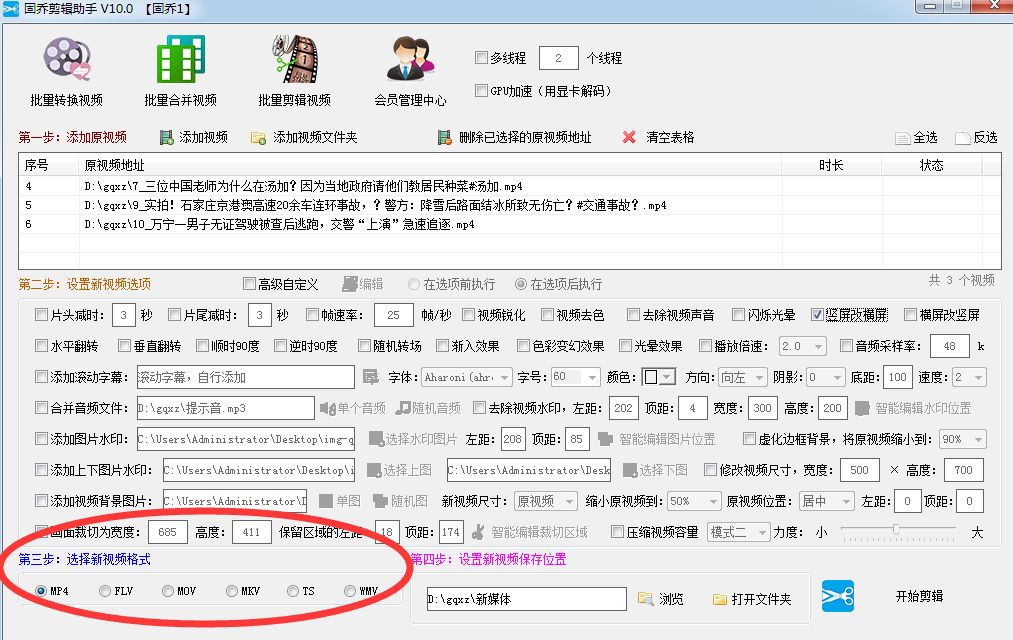
Task: Click 添加视频 button icon
Action: point(166,137)
